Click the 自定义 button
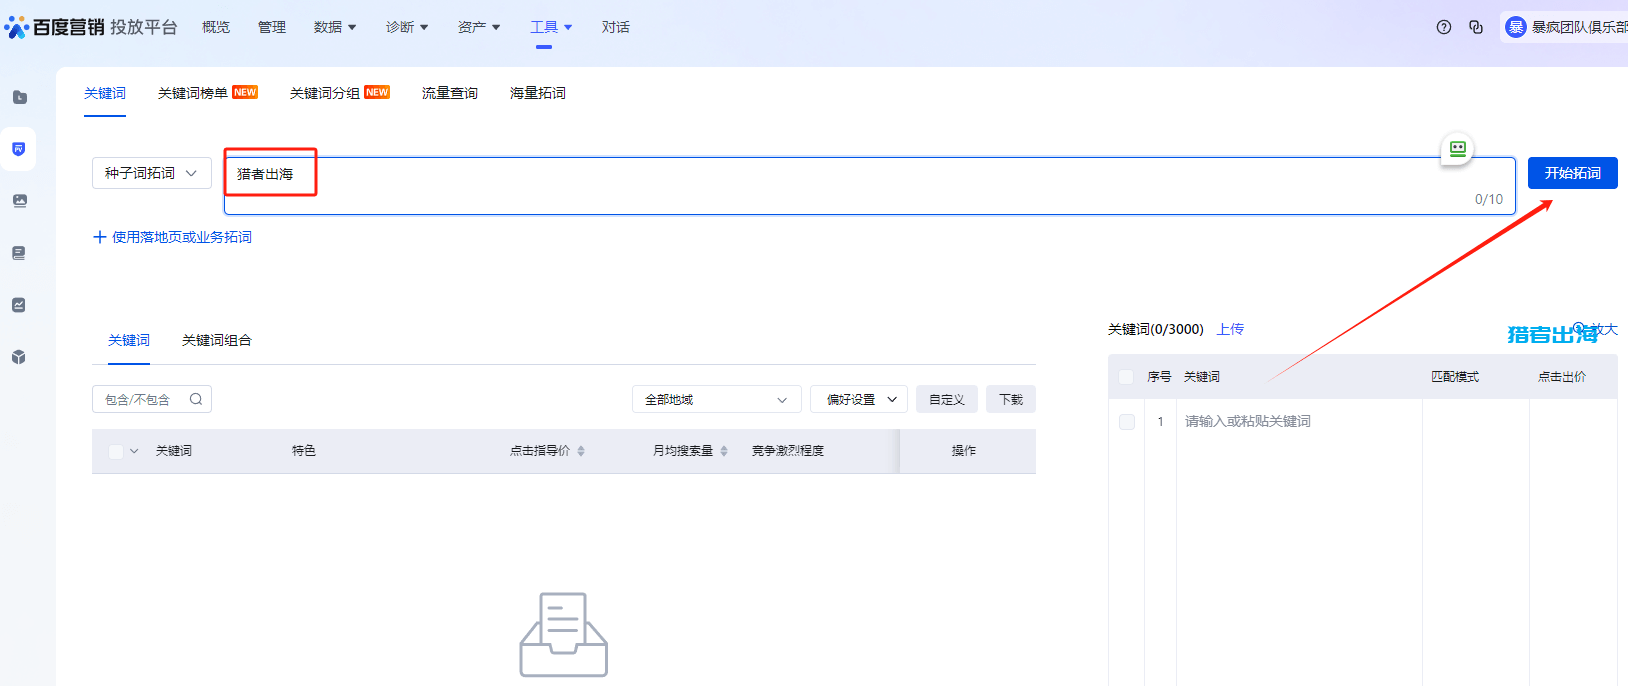 [947, 399]
